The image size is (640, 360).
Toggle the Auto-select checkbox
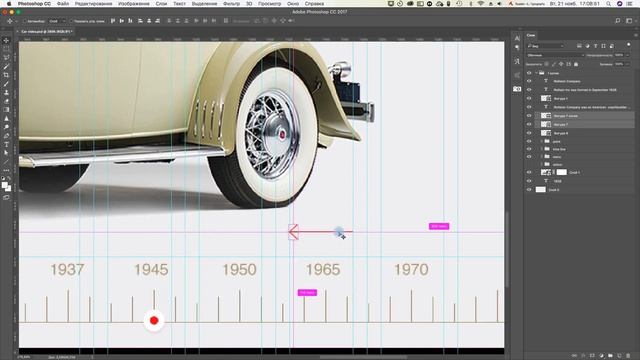[x=24, y=21]
